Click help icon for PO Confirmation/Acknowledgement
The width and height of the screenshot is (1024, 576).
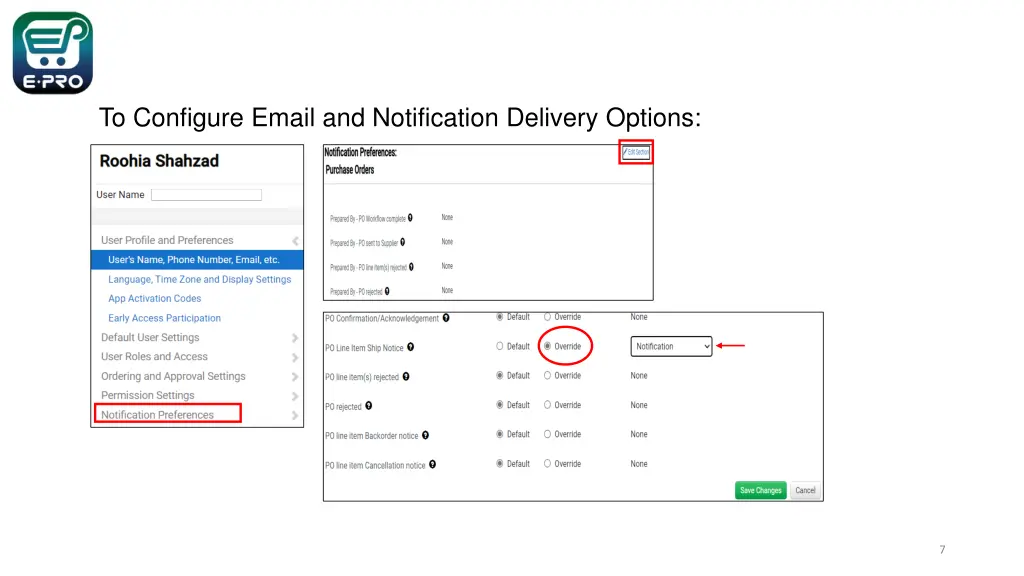pos(446,318)
